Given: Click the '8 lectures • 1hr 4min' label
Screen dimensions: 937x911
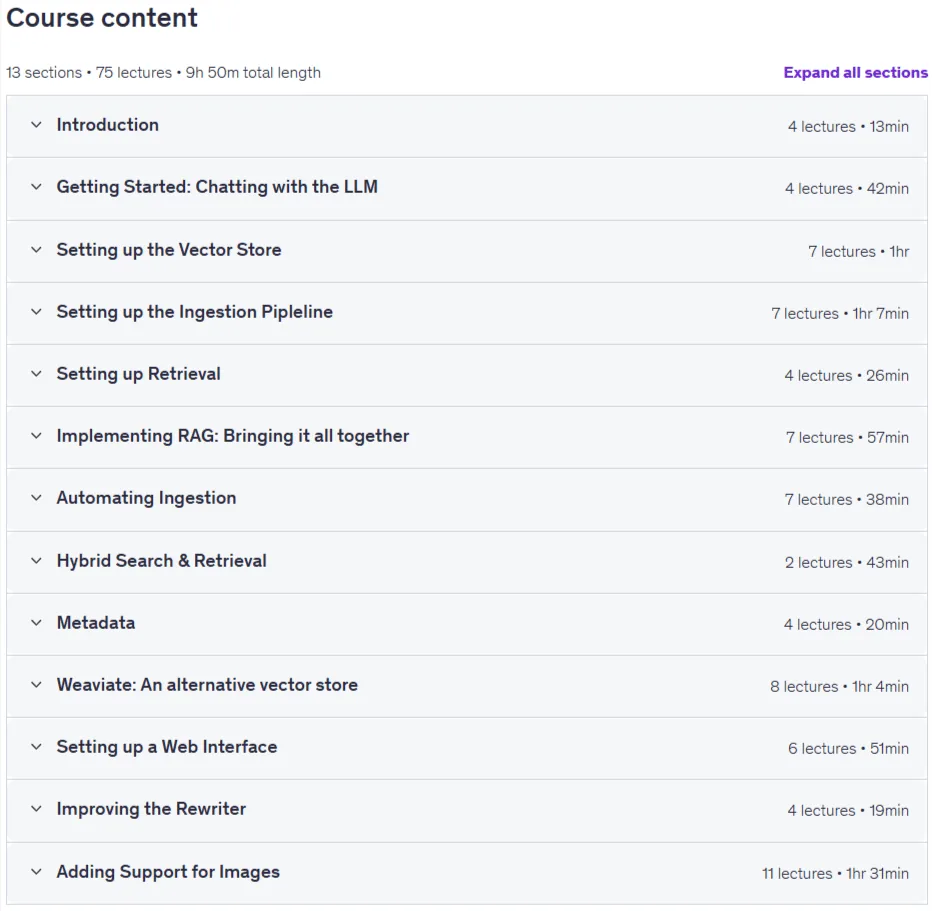Looking at the screenshot, I should click(839, 686).
